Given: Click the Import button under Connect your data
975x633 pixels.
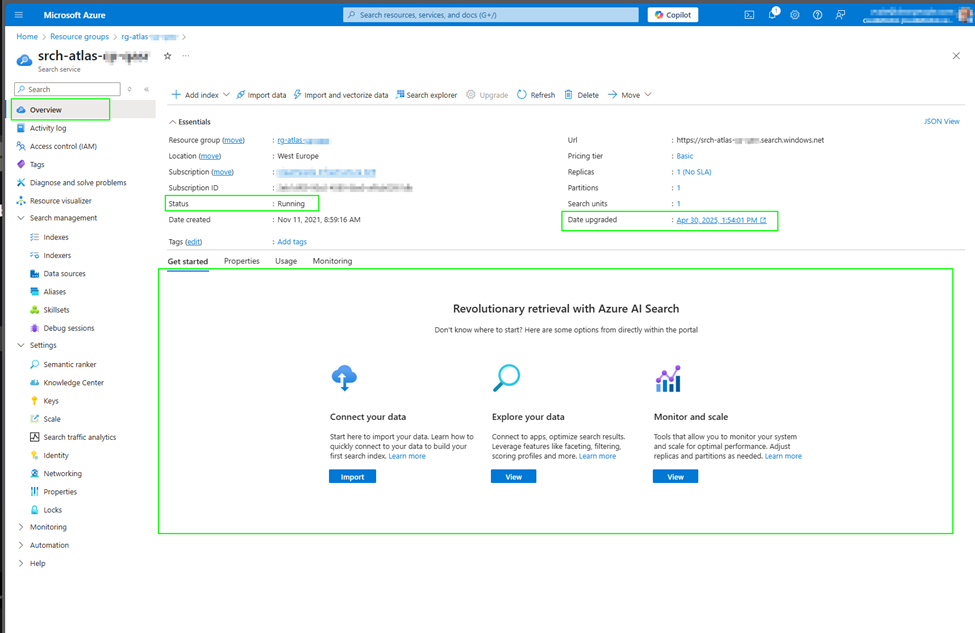Looking at the screenshot, I should click(353, 477).
